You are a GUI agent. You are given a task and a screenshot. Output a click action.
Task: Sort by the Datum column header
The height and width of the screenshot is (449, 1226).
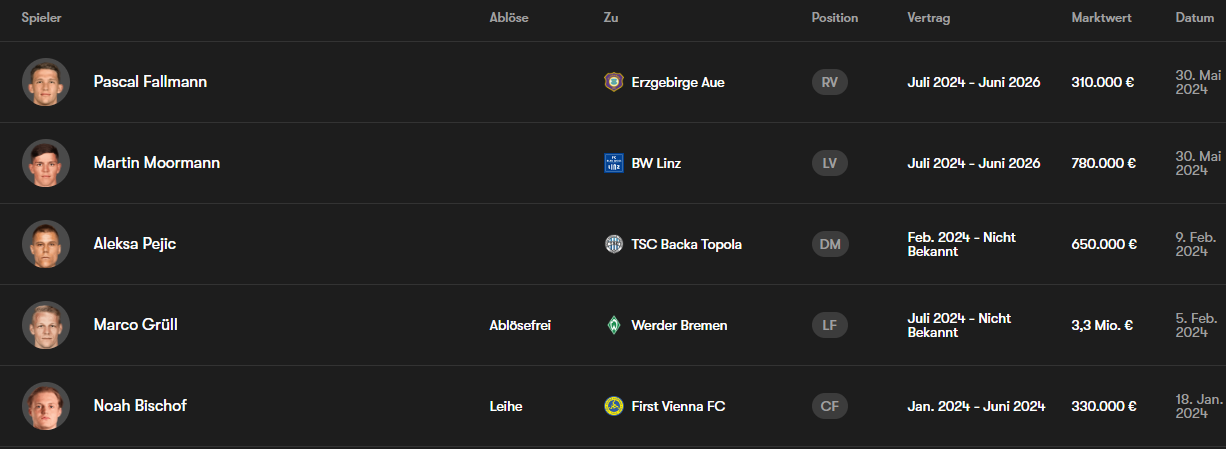click(1194, 18)
